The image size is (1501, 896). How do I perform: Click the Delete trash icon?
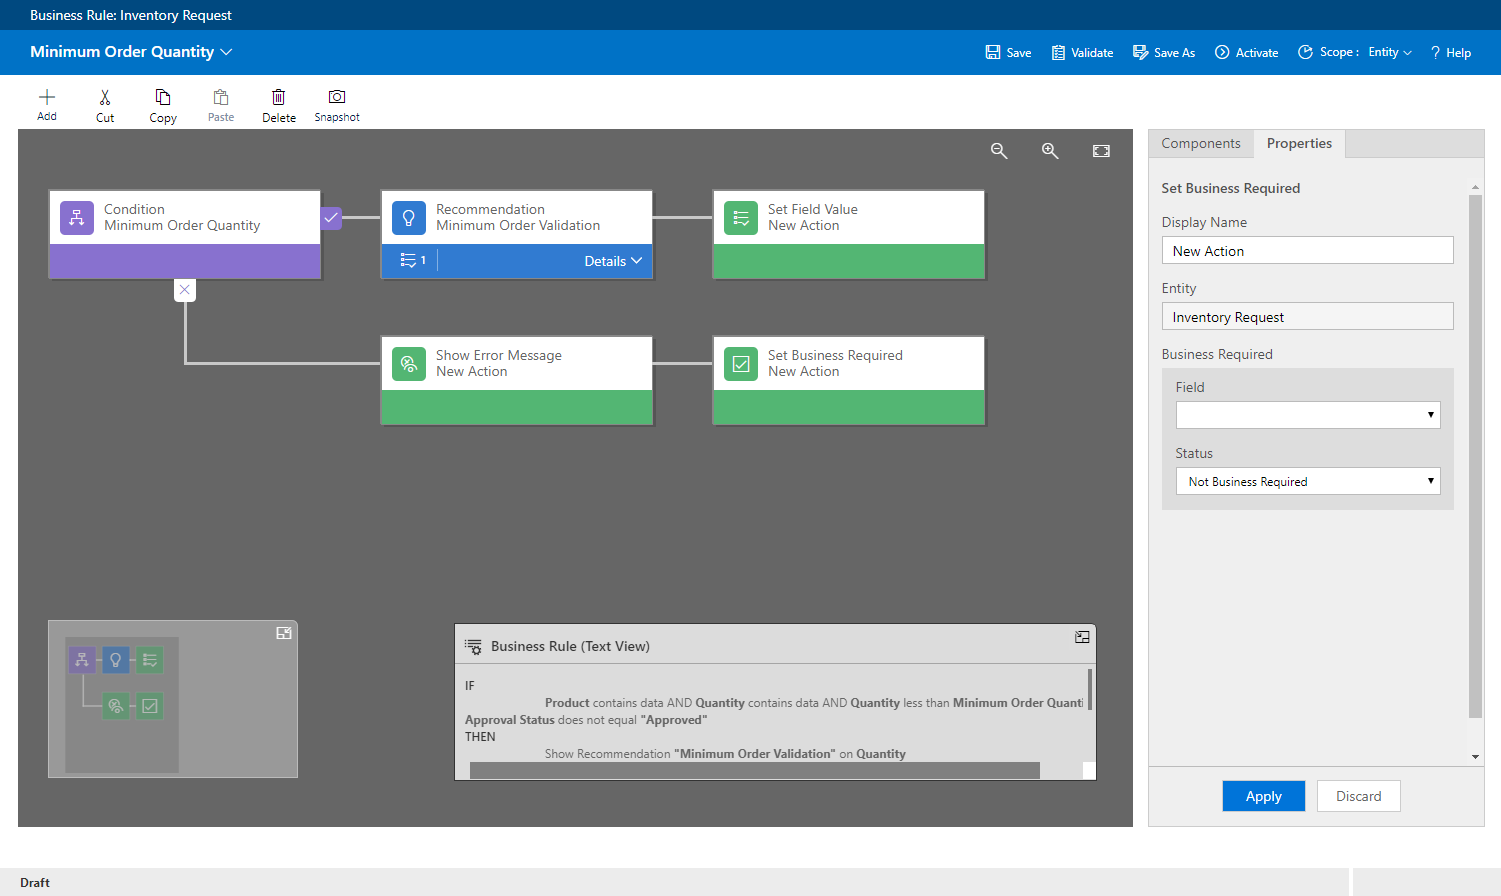tap(279, 98)
